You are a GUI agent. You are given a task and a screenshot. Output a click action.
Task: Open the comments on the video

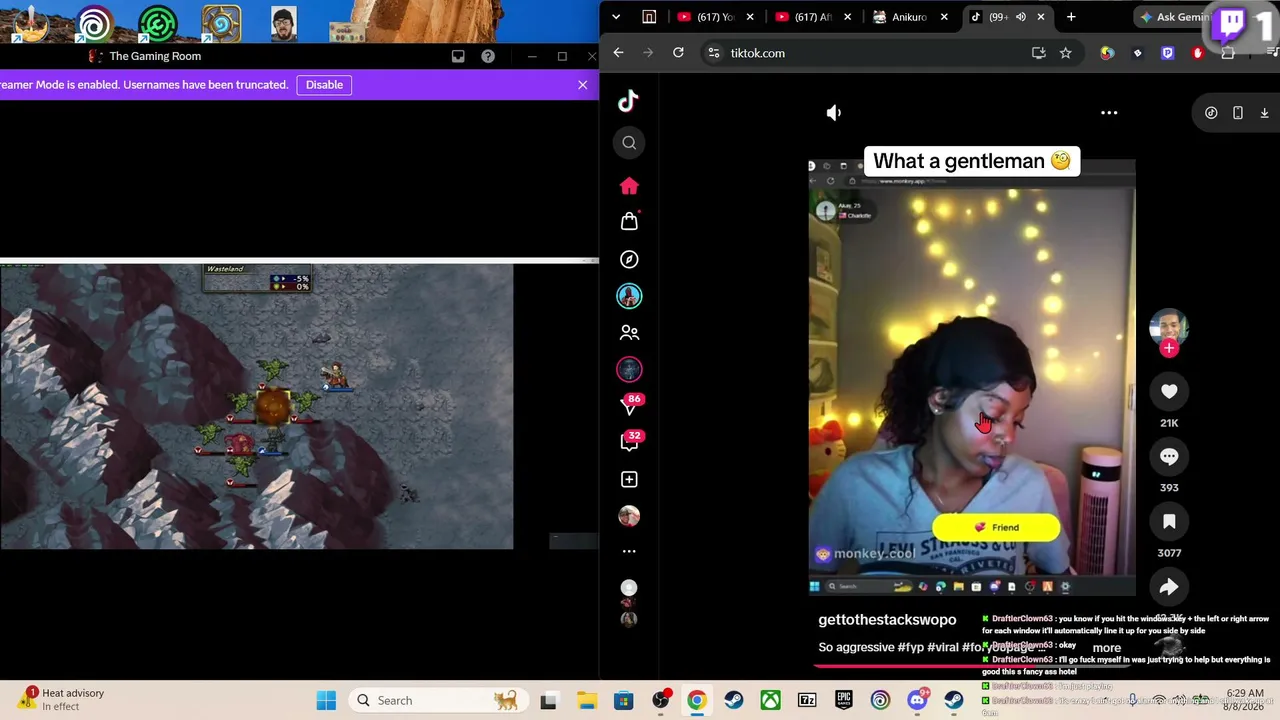[x=1169, y=457]
